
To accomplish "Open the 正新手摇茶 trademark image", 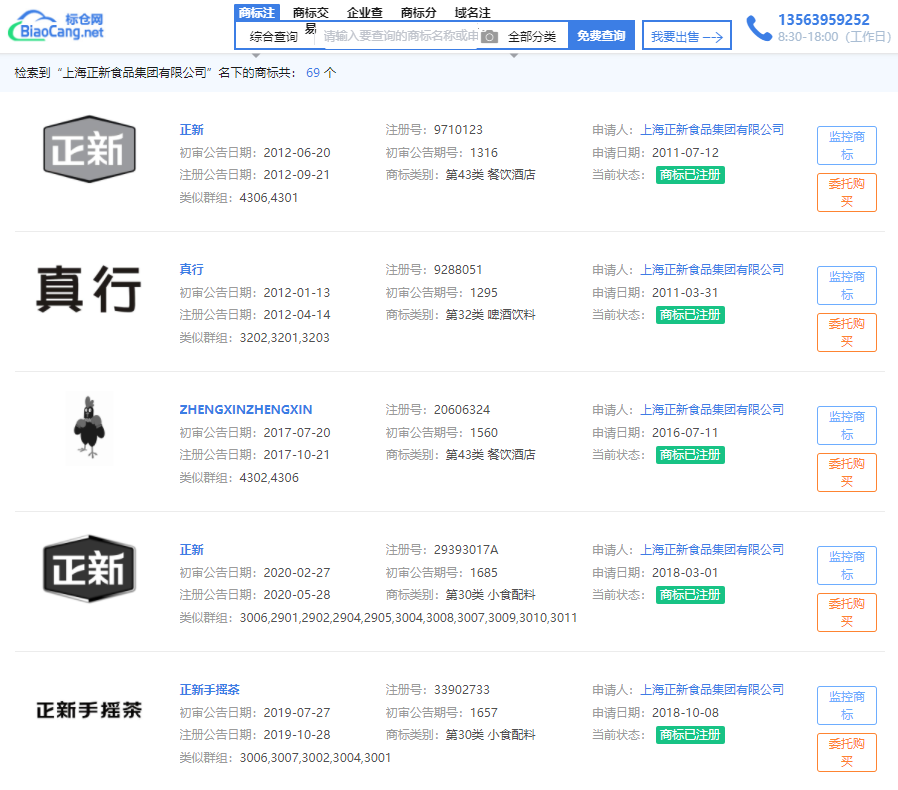I will tap(89, 710).
